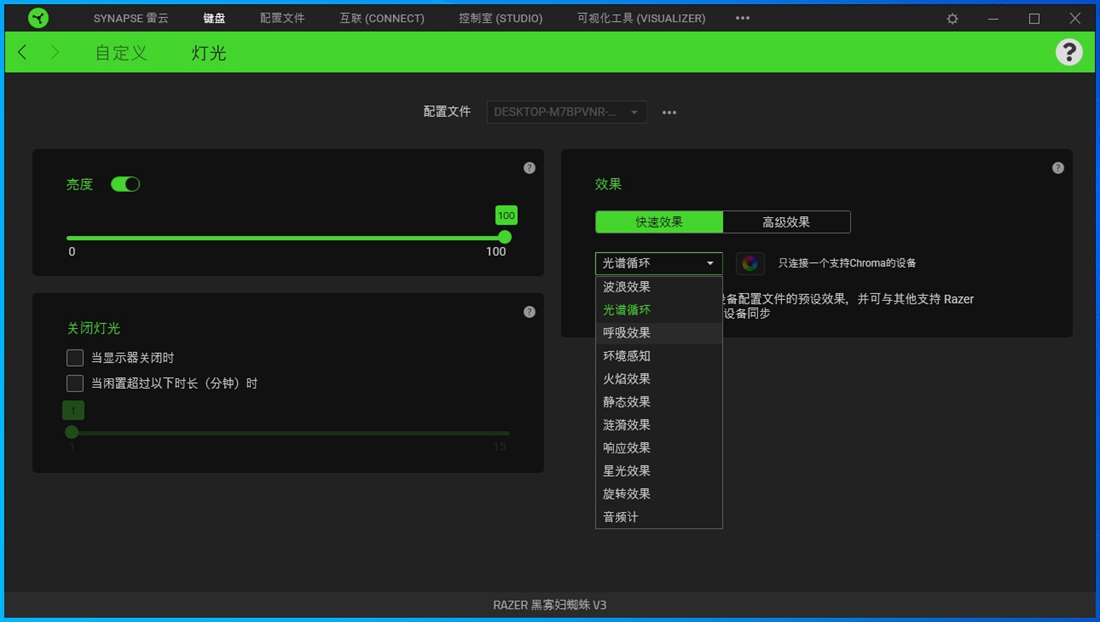Screen dimensions: 1100x622
Task: Check the 当闲置超过以下时长 option
Action: [74, 382]
